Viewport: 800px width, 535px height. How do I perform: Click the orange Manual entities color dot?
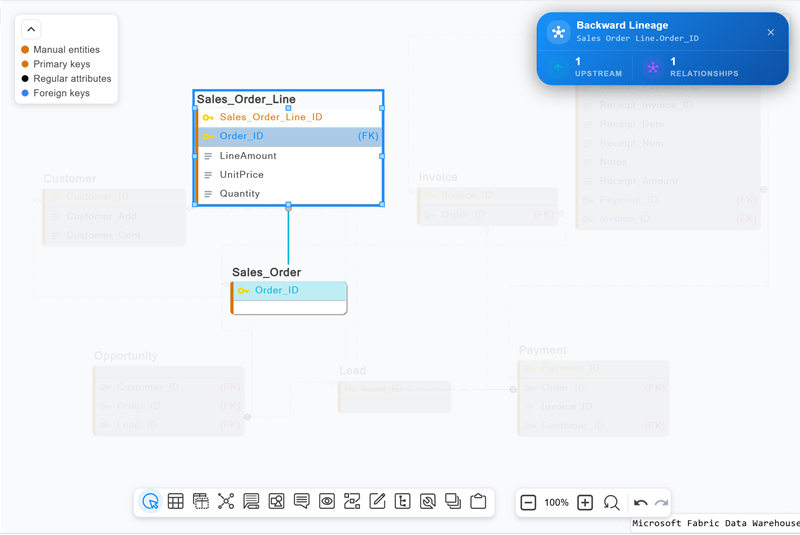click(x=25, y=49)
